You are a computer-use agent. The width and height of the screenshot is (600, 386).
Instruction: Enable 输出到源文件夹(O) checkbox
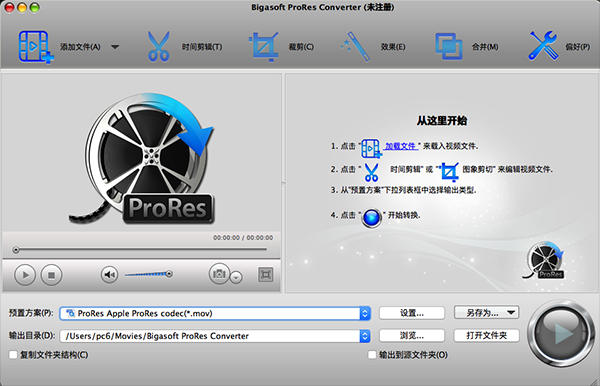coord(372,355)
